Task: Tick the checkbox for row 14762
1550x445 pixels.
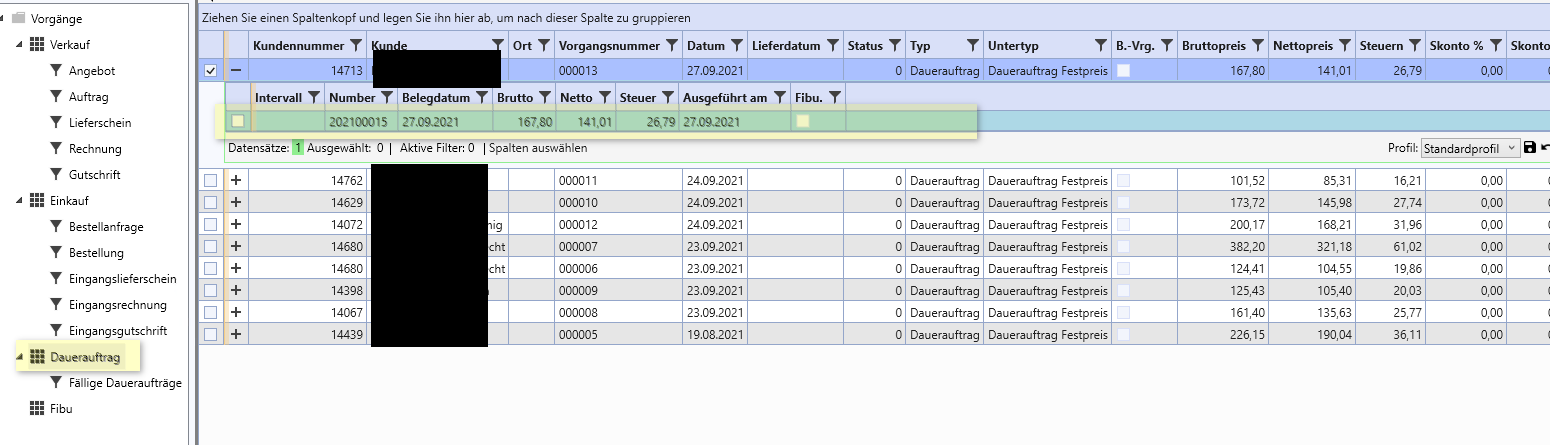Action: (210, 181)
